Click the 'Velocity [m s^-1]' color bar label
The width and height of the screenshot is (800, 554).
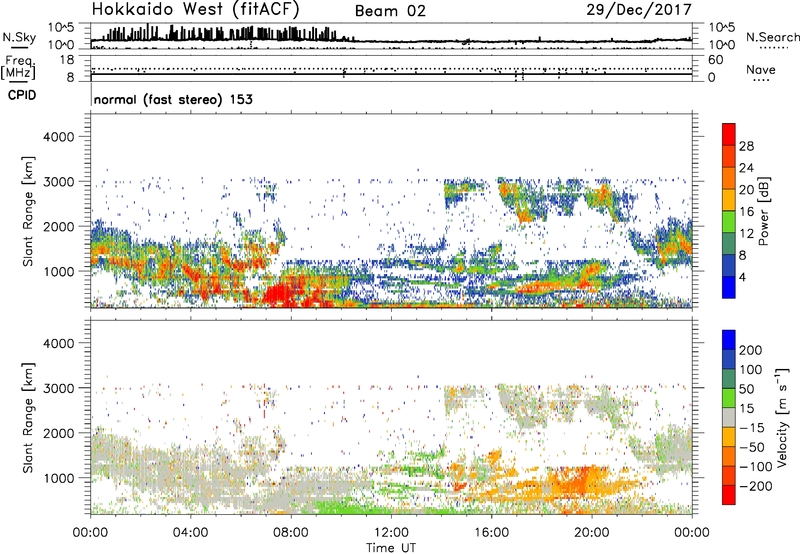(x=782, y=417)
